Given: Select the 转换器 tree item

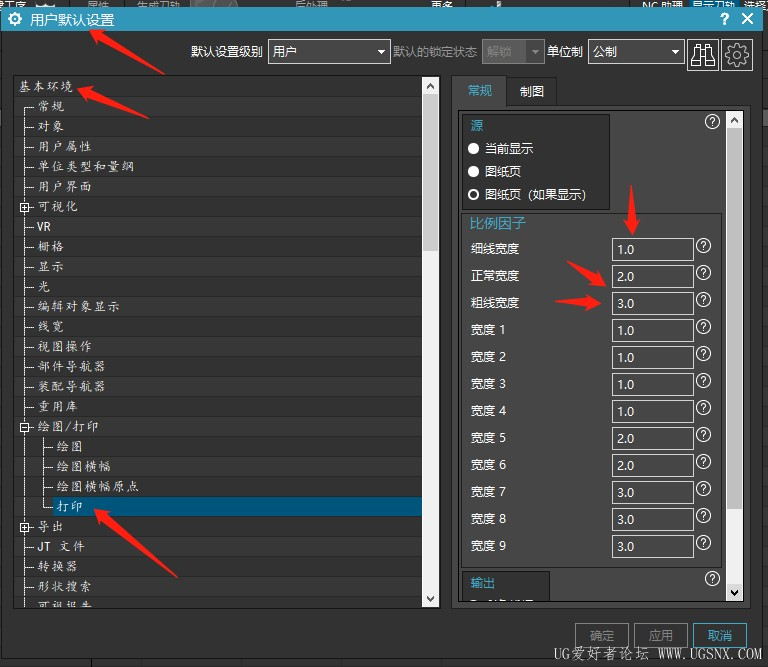Looking at the screenshot, I should 58,567.
